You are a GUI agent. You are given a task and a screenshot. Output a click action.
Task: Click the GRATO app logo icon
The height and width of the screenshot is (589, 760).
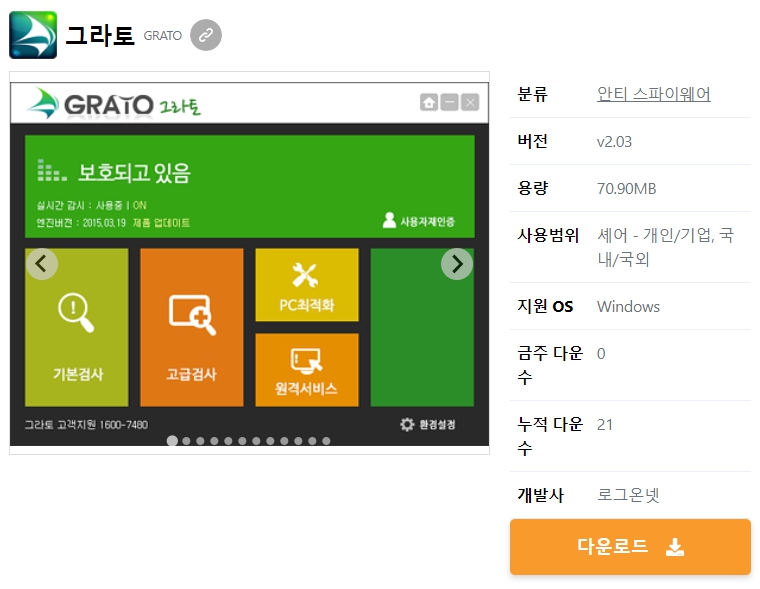pos(33,35)
